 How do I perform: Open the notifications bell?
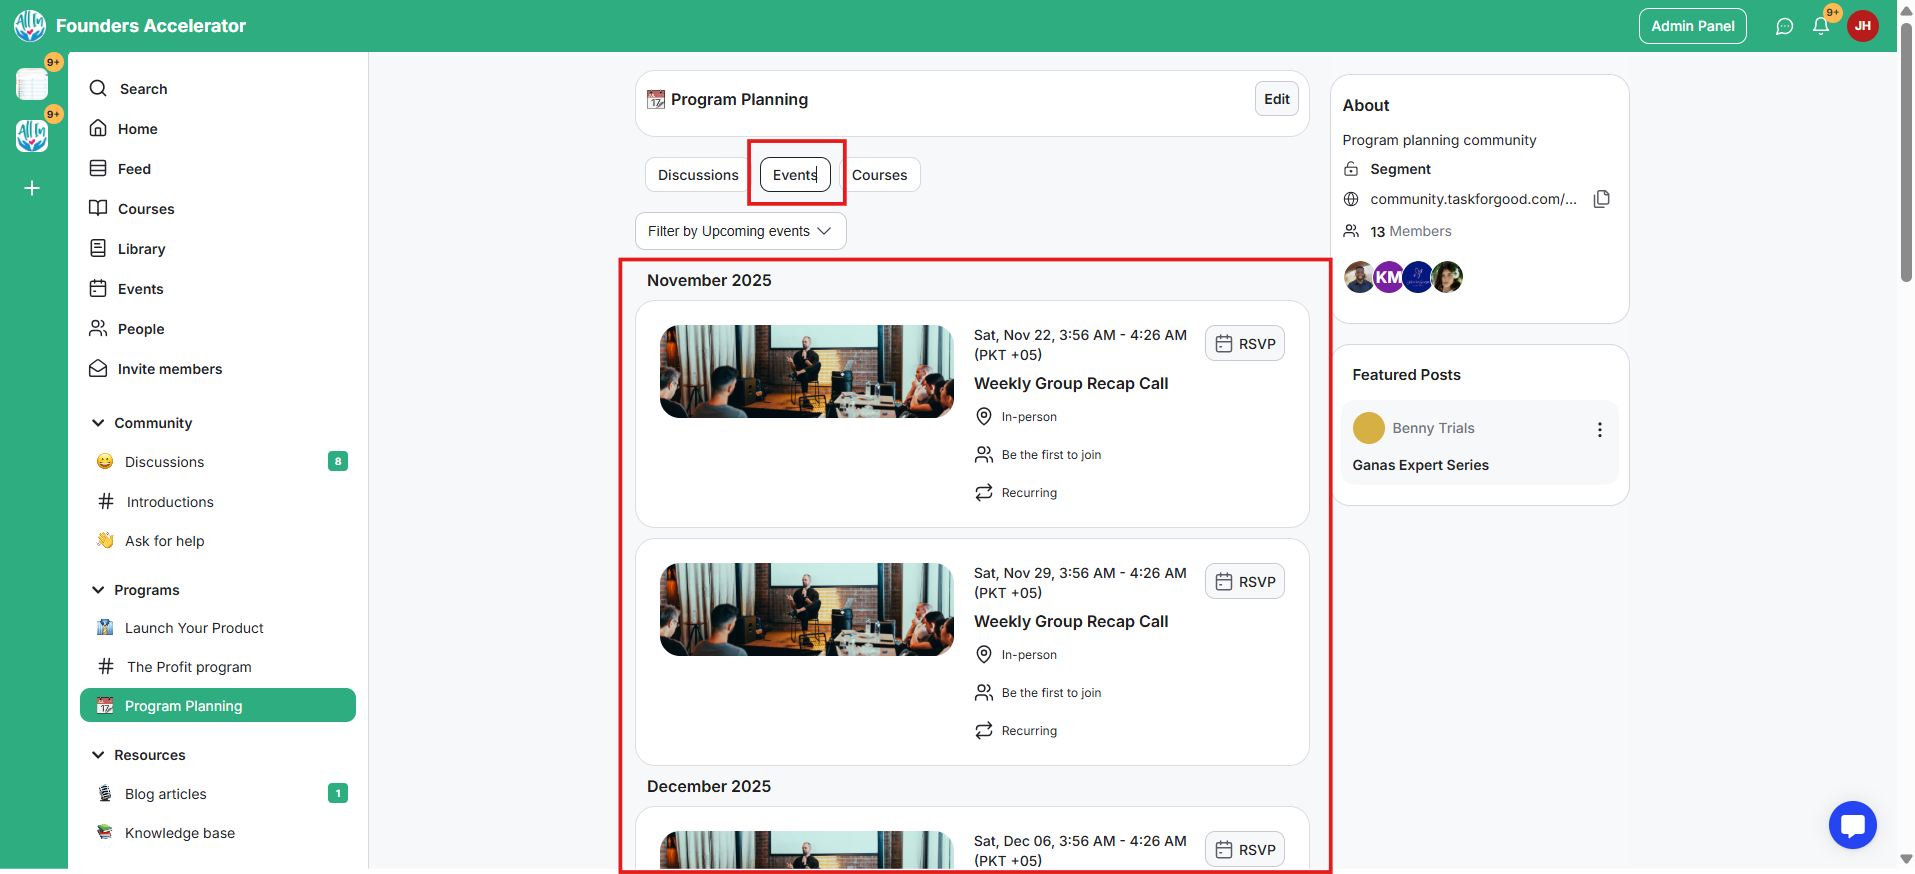[1821, 26]
